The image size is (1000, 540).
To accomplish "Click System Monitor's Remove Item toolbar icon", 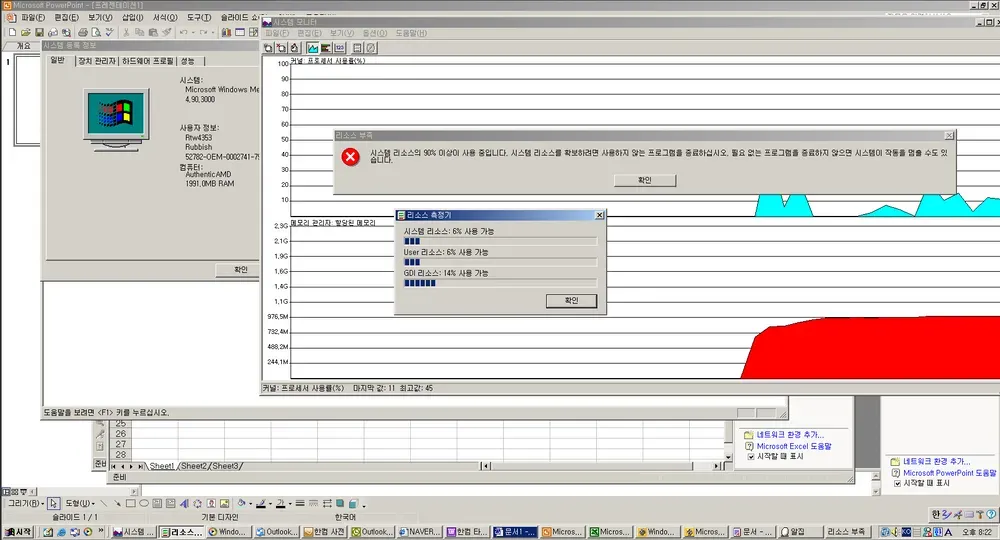I will 281,48.
